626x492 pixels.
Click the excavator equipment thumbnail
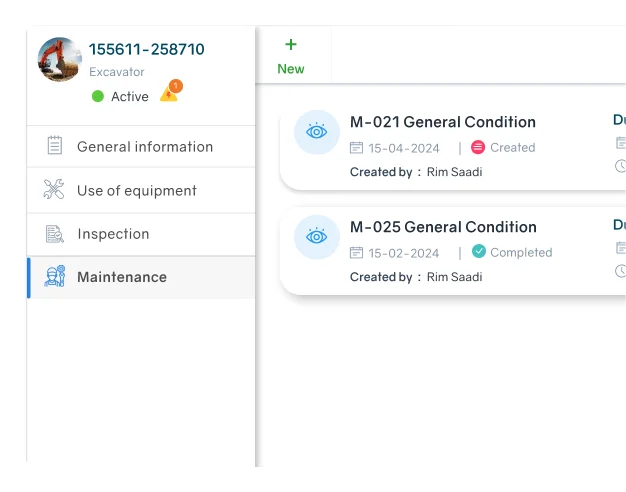pos(60,59)
